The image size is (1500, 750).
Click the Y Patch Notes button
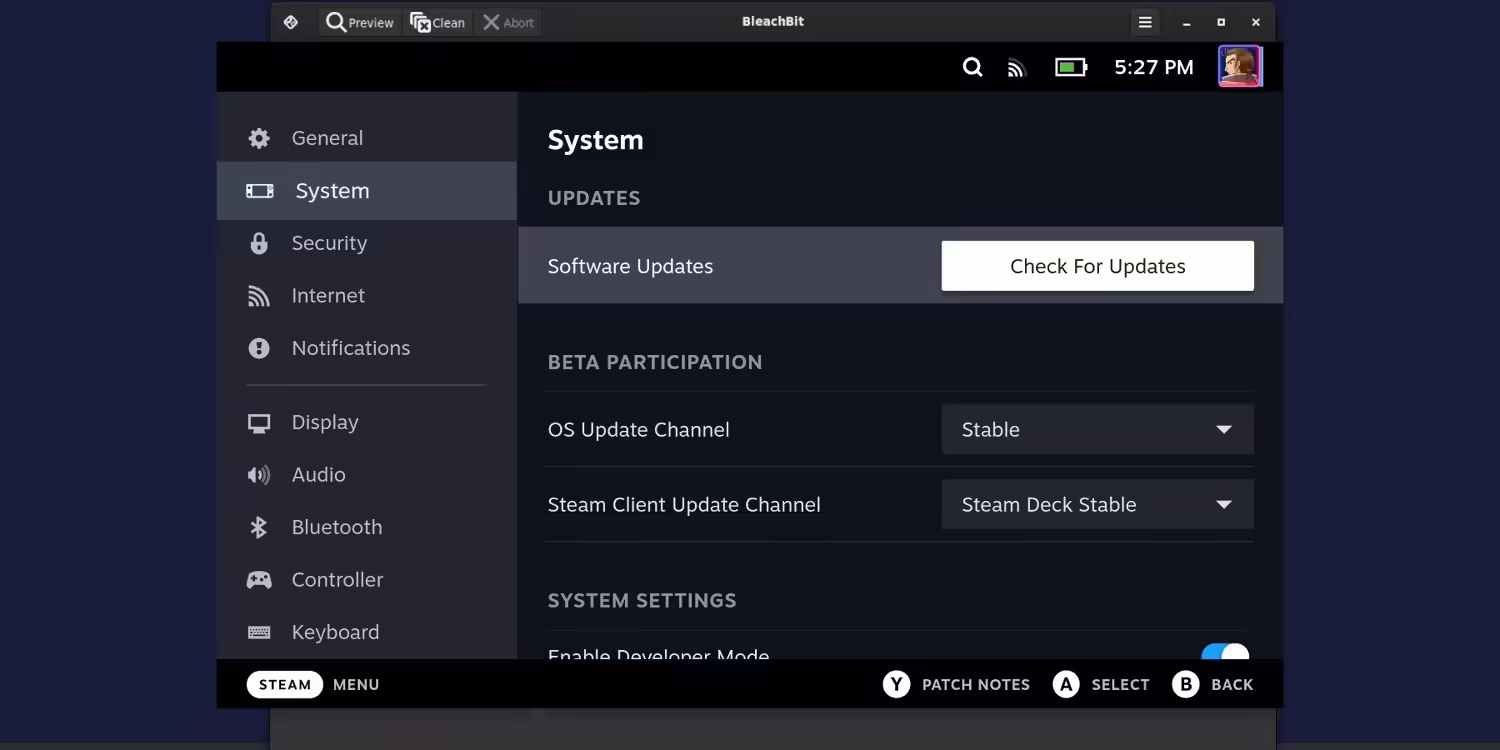956,685
